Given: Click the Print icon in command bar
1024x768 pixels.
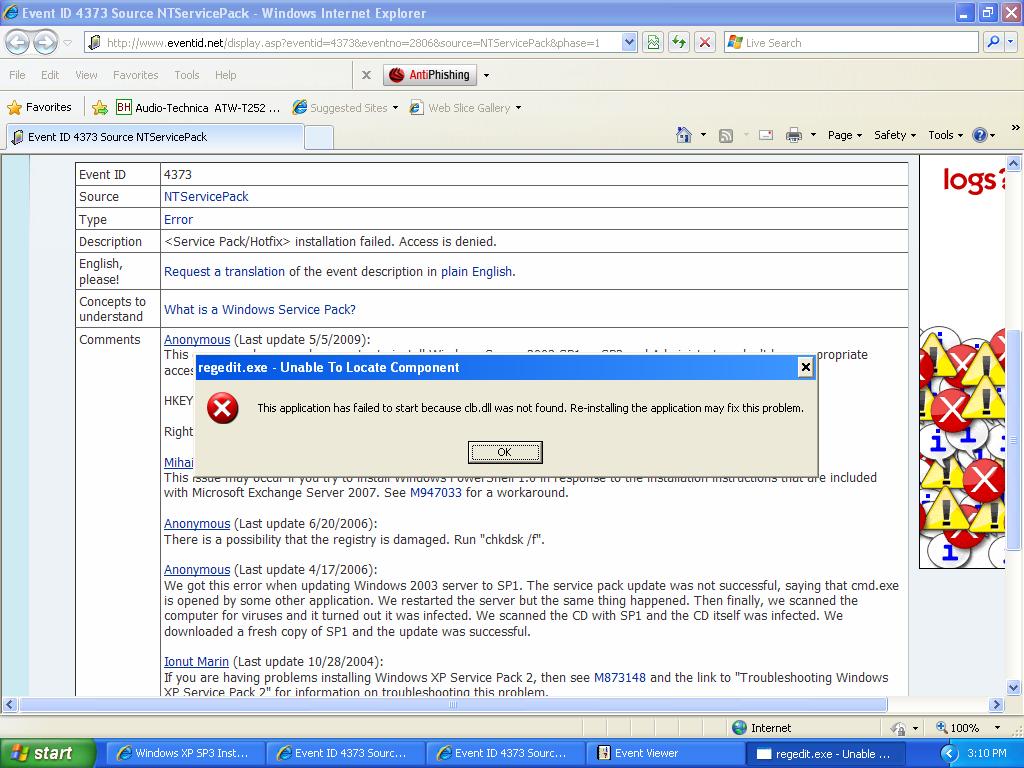Looking at the screenshot, I should tap(794, 135).
